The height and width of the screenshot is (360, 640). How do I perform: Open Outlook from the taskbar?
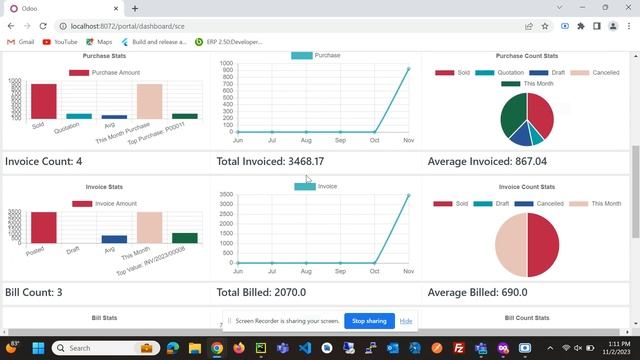tap(393, 348)
